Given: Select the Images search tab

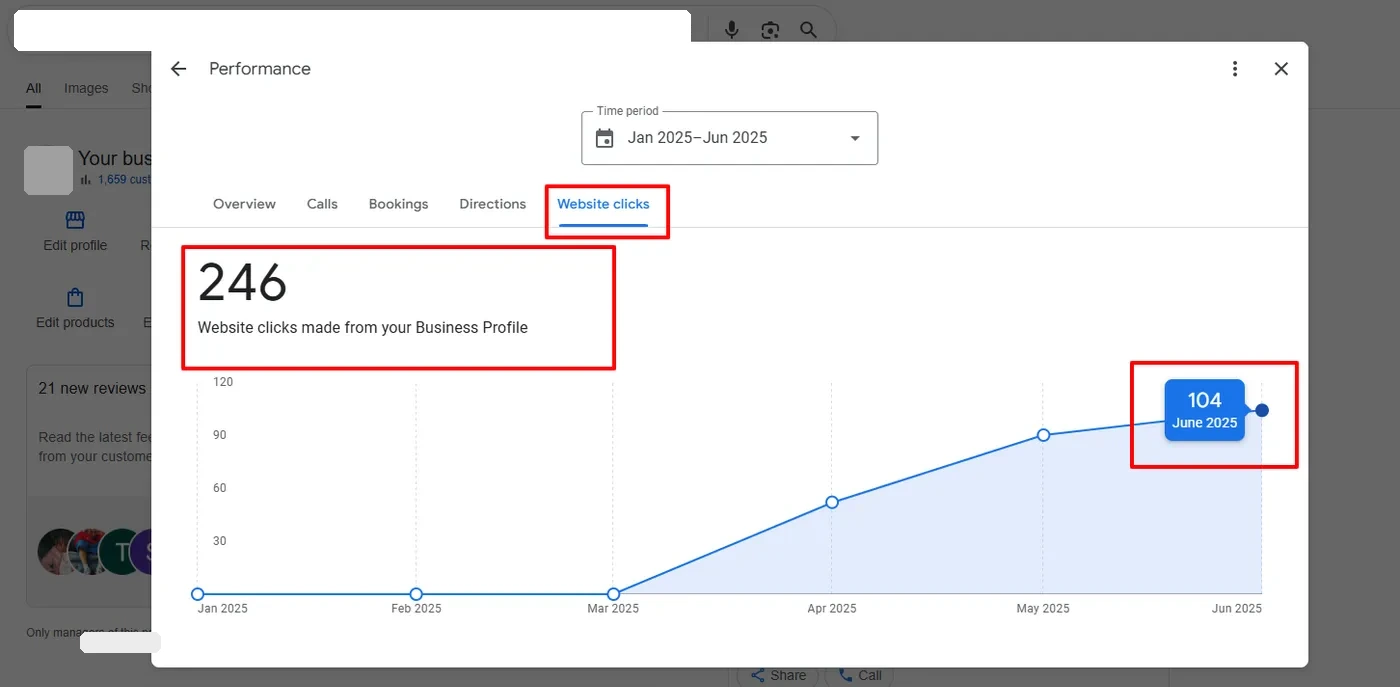Looking at the screenshot, I should point(86,88).
